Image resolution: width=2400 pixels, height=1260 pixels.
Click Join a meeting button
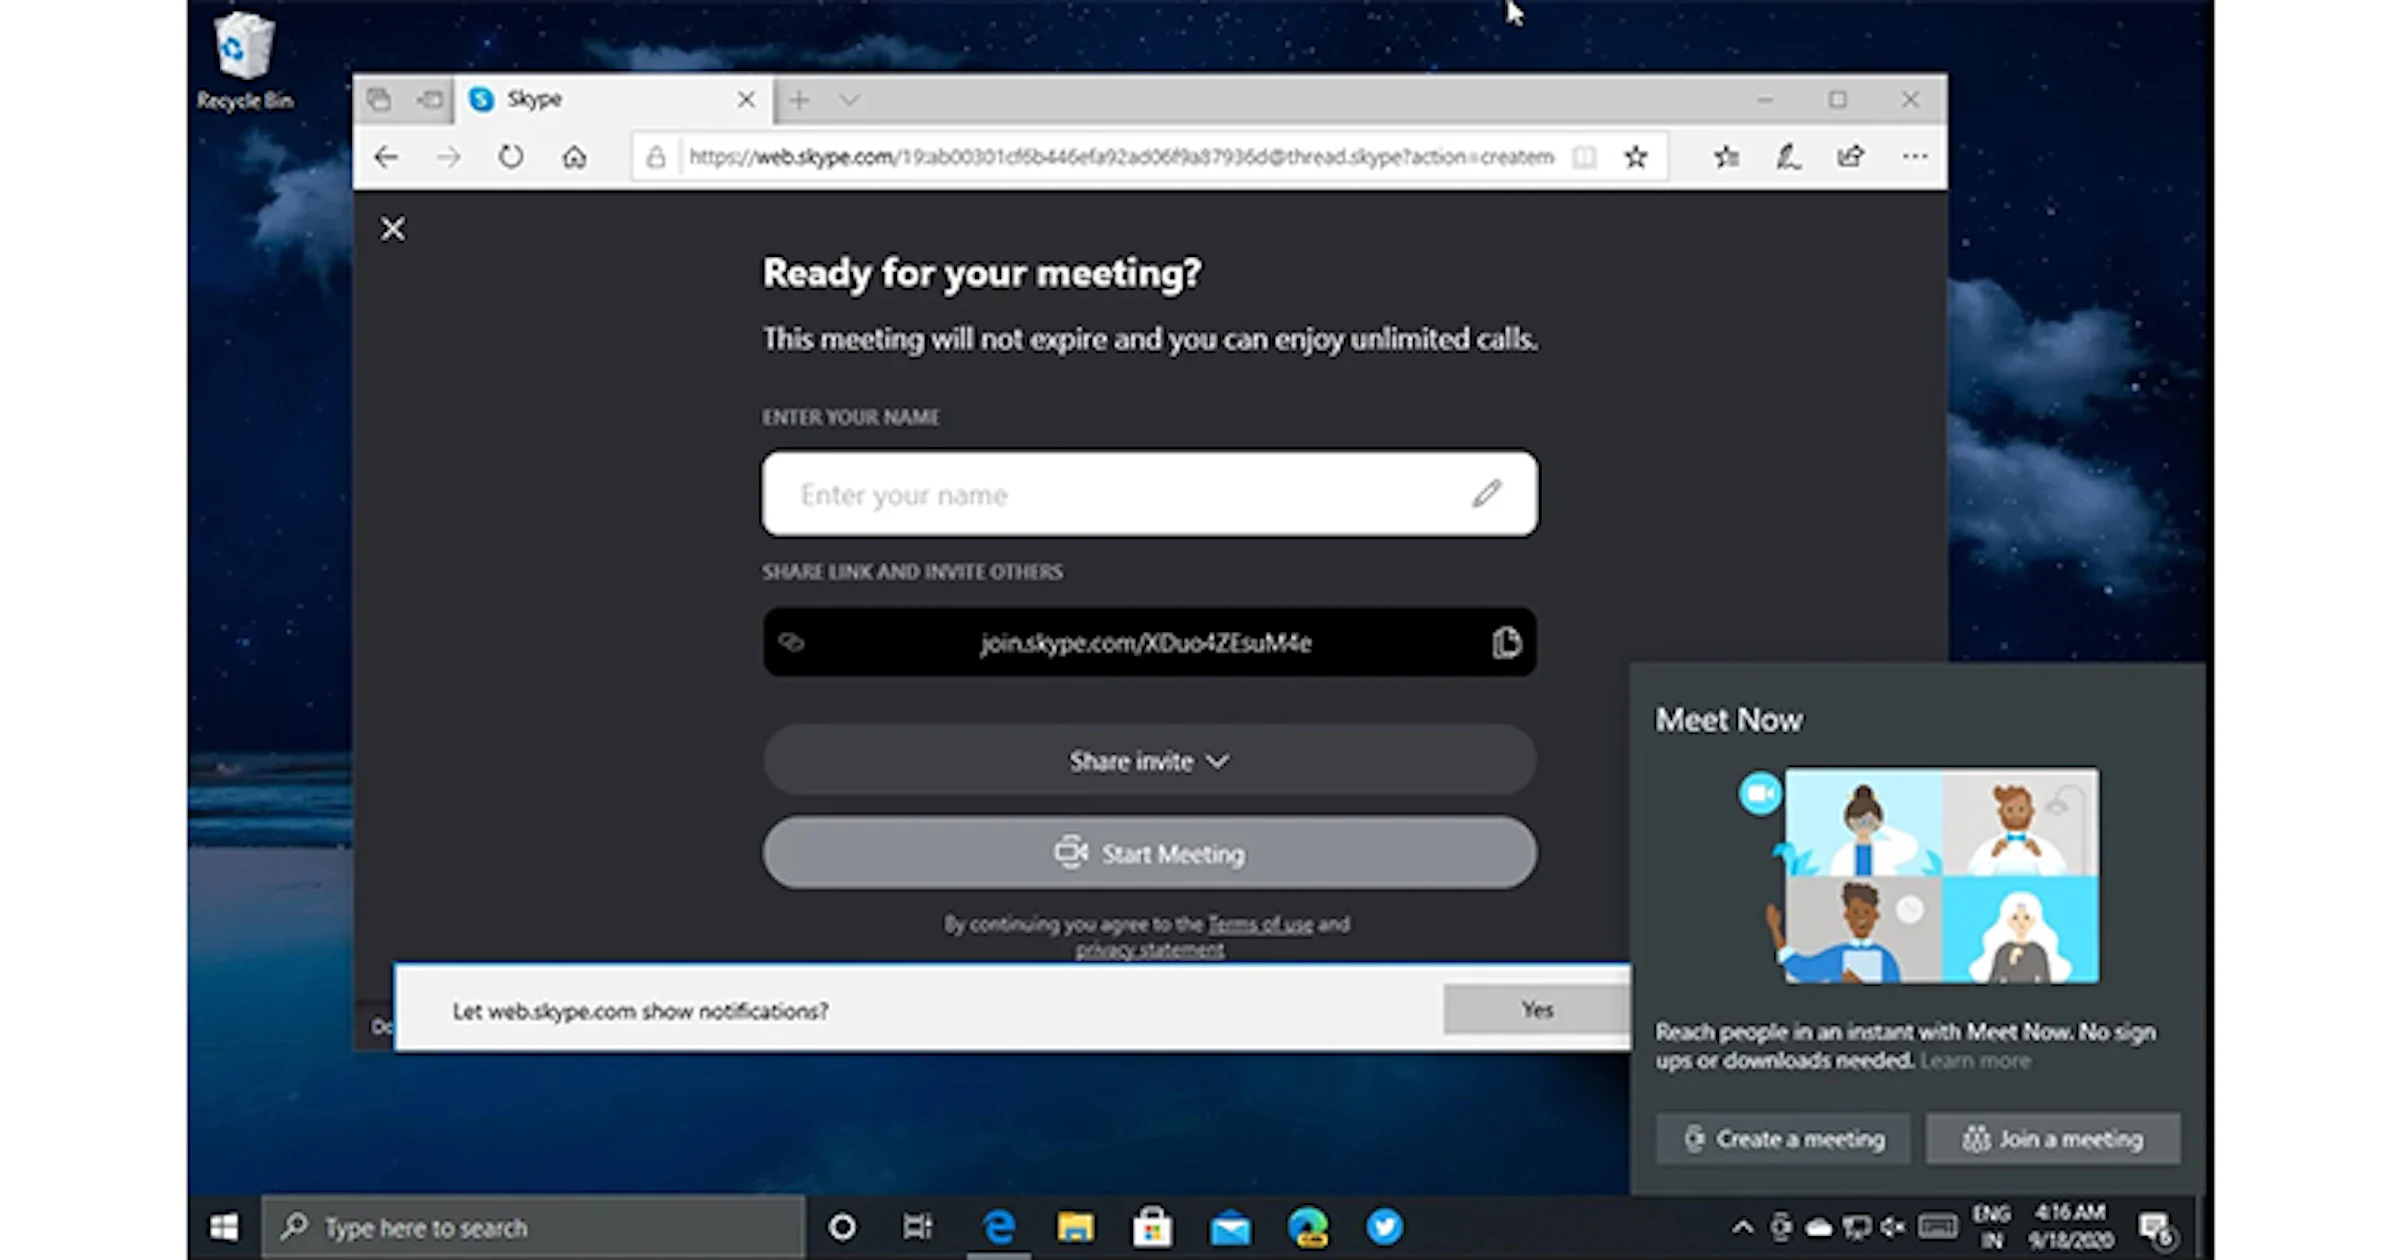pyautogui.click(x=2053, y=1139)
